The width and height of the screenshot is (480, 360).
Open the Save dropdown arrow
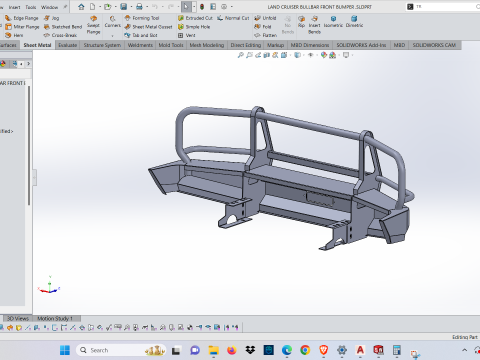(x=131, y=7)
